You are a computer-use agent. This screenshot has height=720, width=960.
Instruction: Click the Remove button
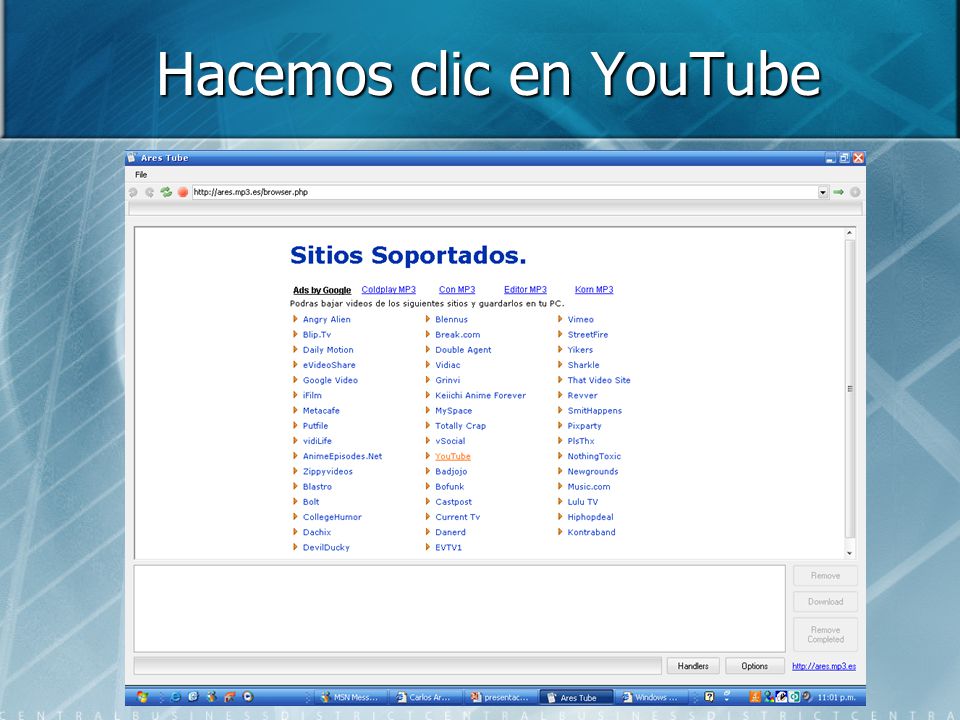825,576
